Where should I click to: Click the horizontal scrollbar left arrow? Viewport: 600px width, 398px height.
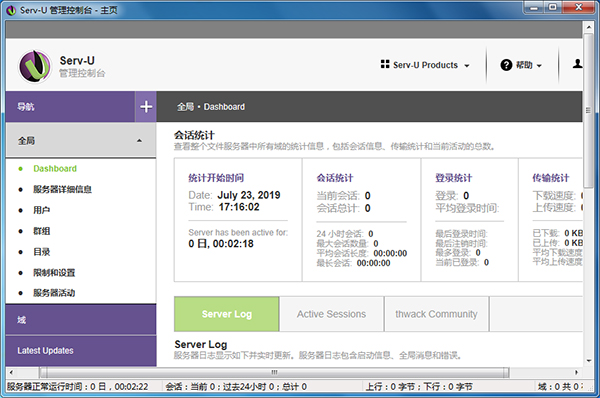click(x=11, y=372)
